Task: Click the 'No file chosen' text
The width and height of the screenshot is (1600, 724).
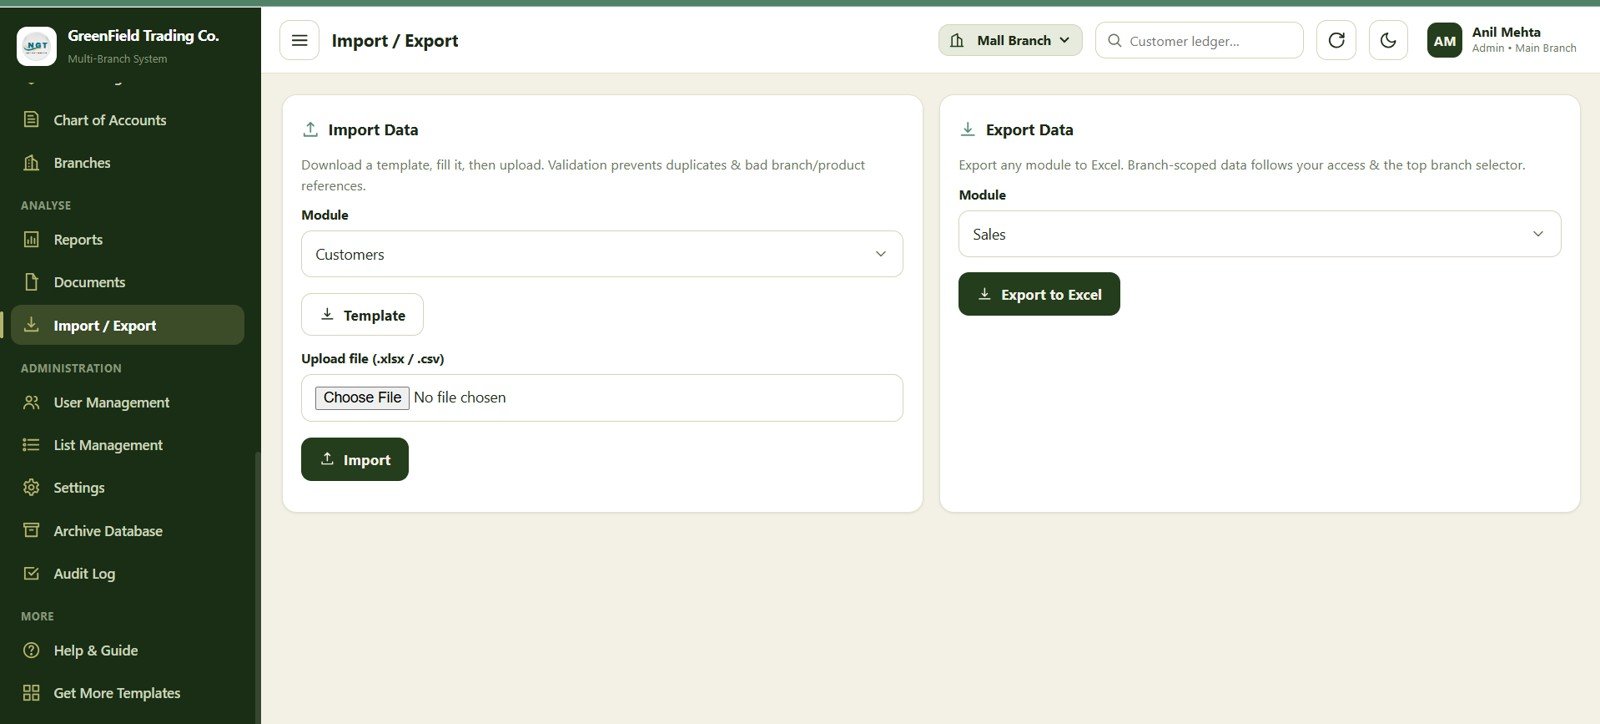Action: click(x=460, y=398)
